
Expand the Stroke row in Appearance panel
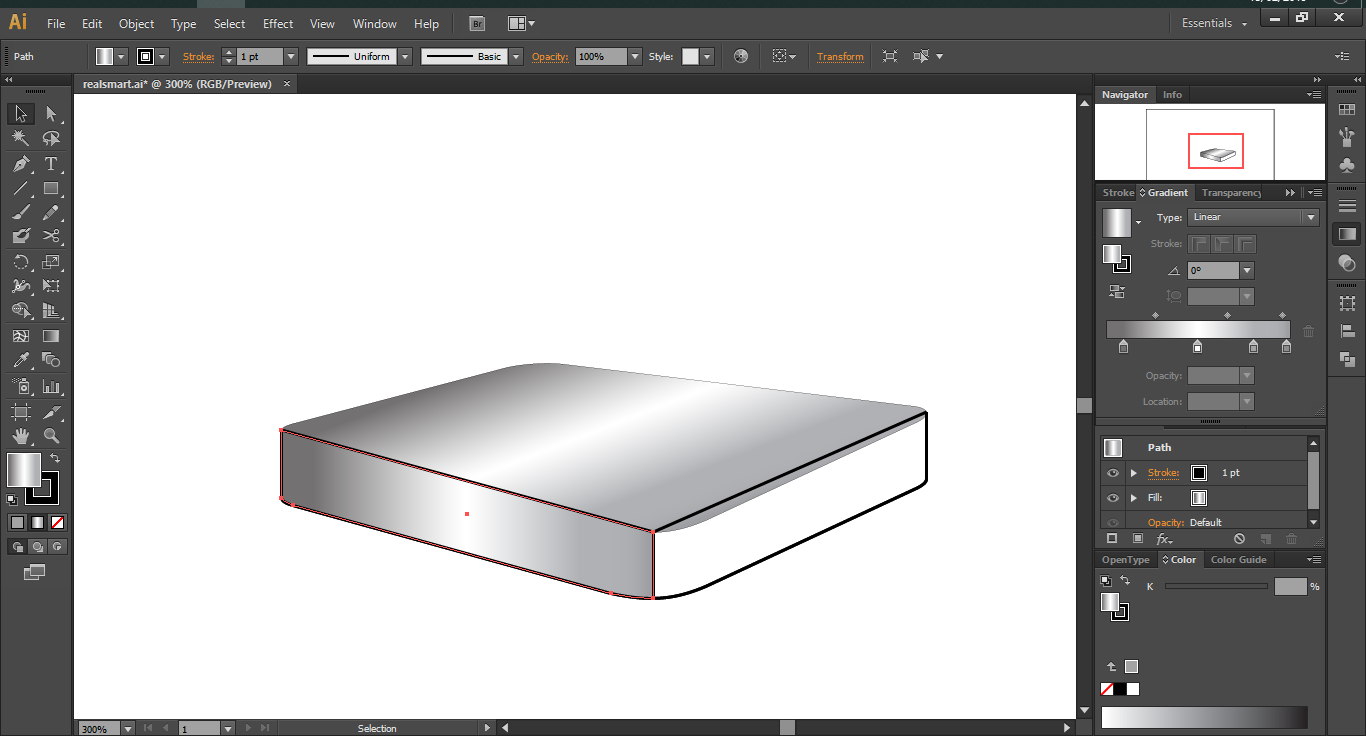coord(1133,473)
